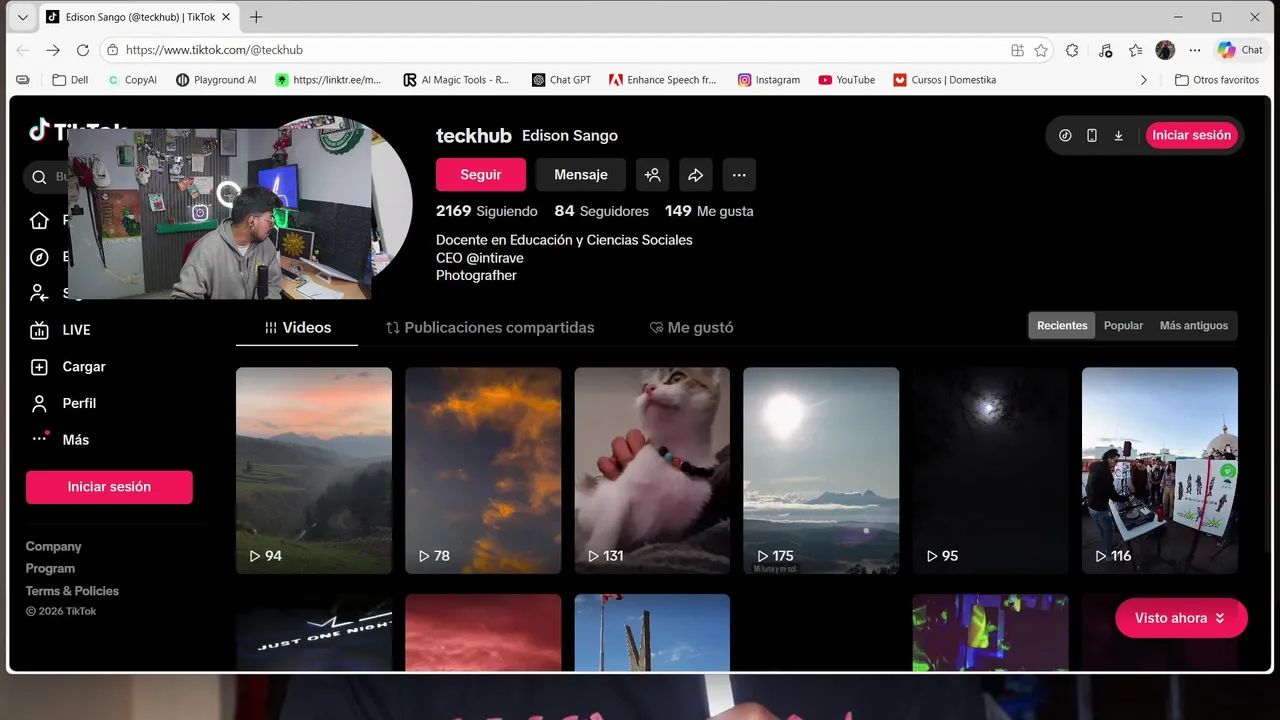The height and width of the screenshot is (720, 1280).
Task: Open the tab search dropdown arrow
Action: pyautogui.click(x=22, y=17)
